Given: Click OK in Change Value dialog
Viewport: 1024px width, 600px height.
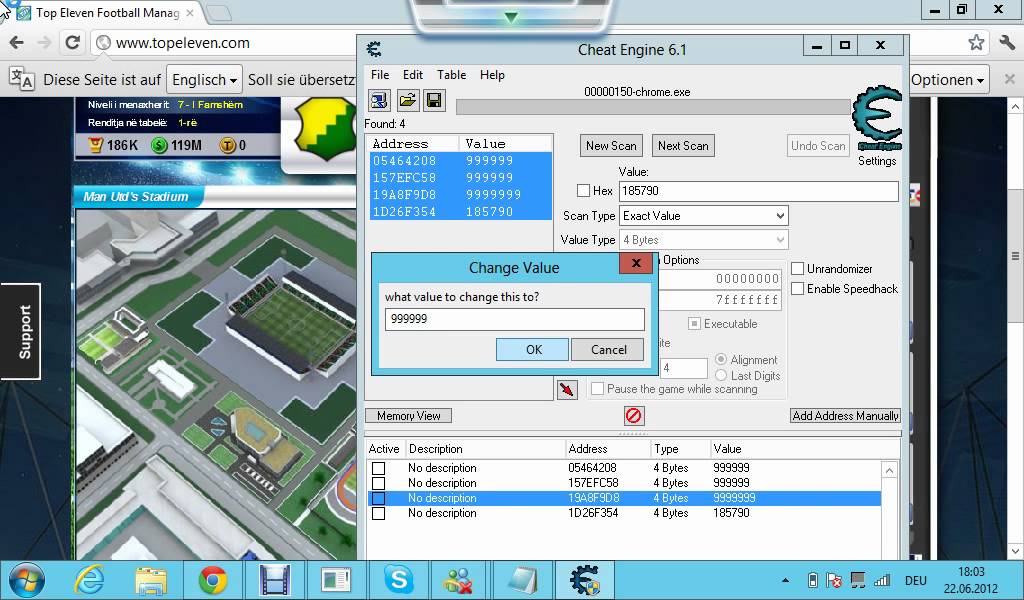Looking at the screenshot, I should click(x=532, y=349).
